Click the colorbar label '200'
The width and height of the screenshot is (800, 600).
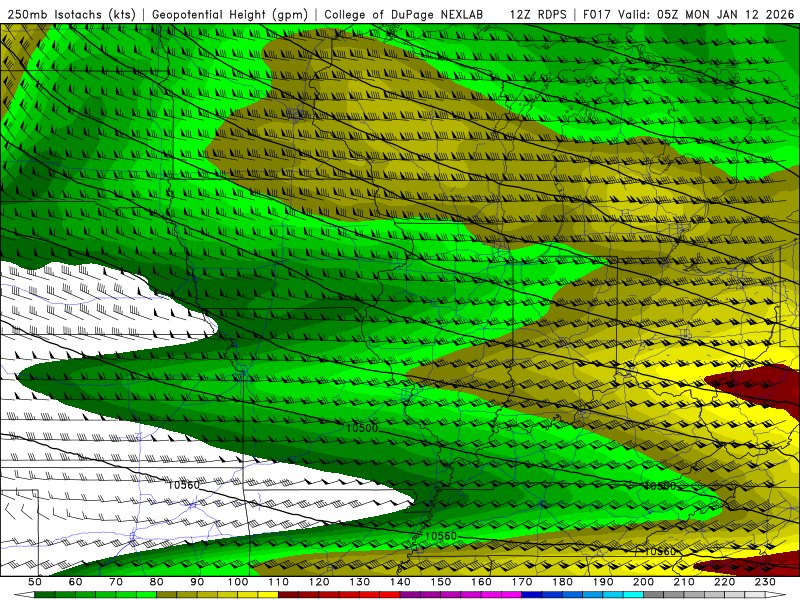[643, 582]
